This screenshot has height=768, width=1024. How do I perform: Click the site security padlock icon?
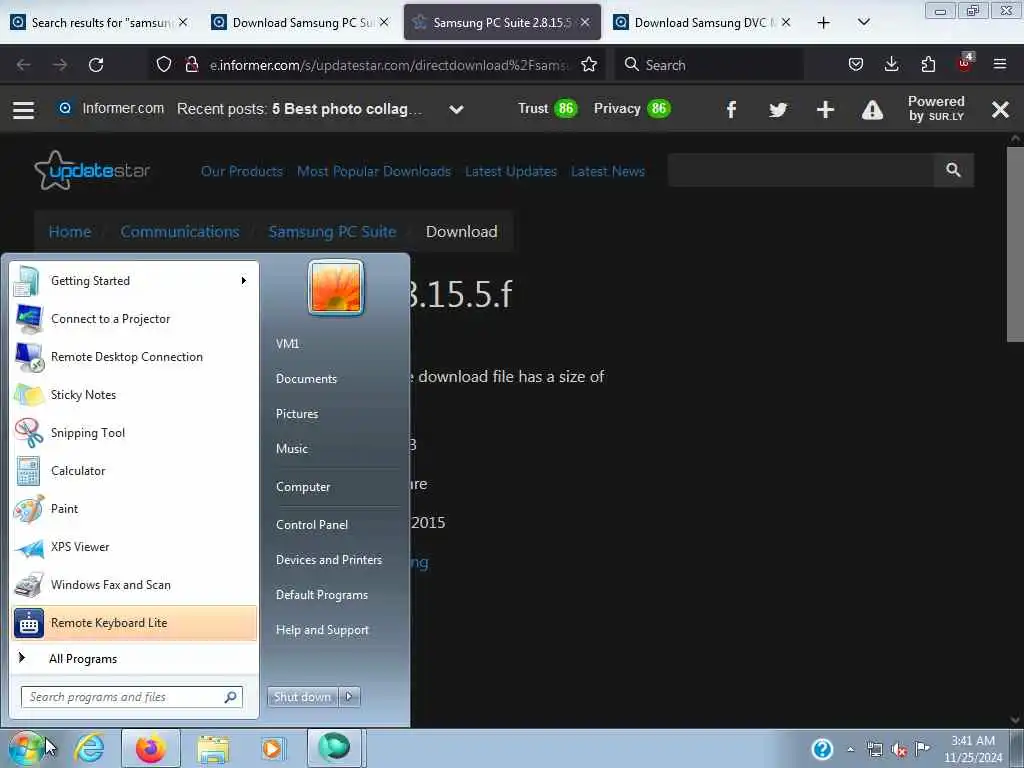point(191,65)
